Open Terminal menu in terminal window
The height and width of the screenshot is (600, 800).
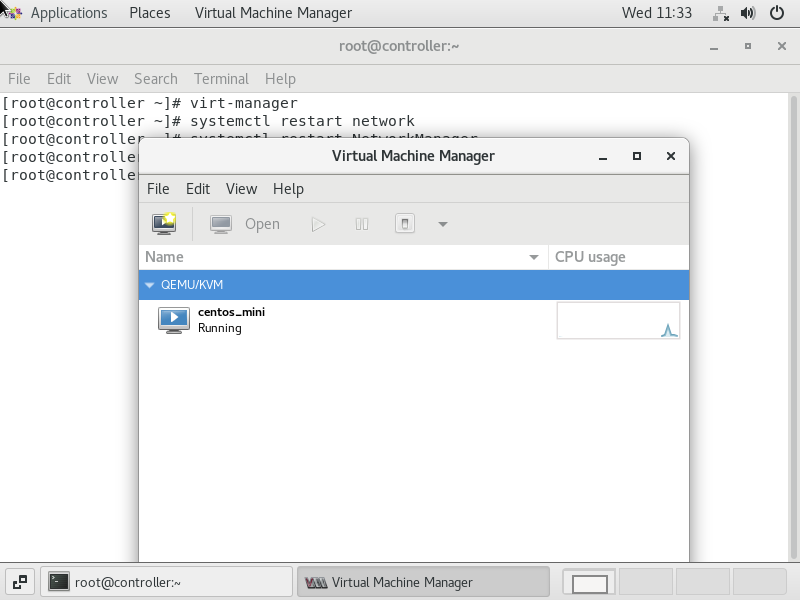tap(221, 79)
